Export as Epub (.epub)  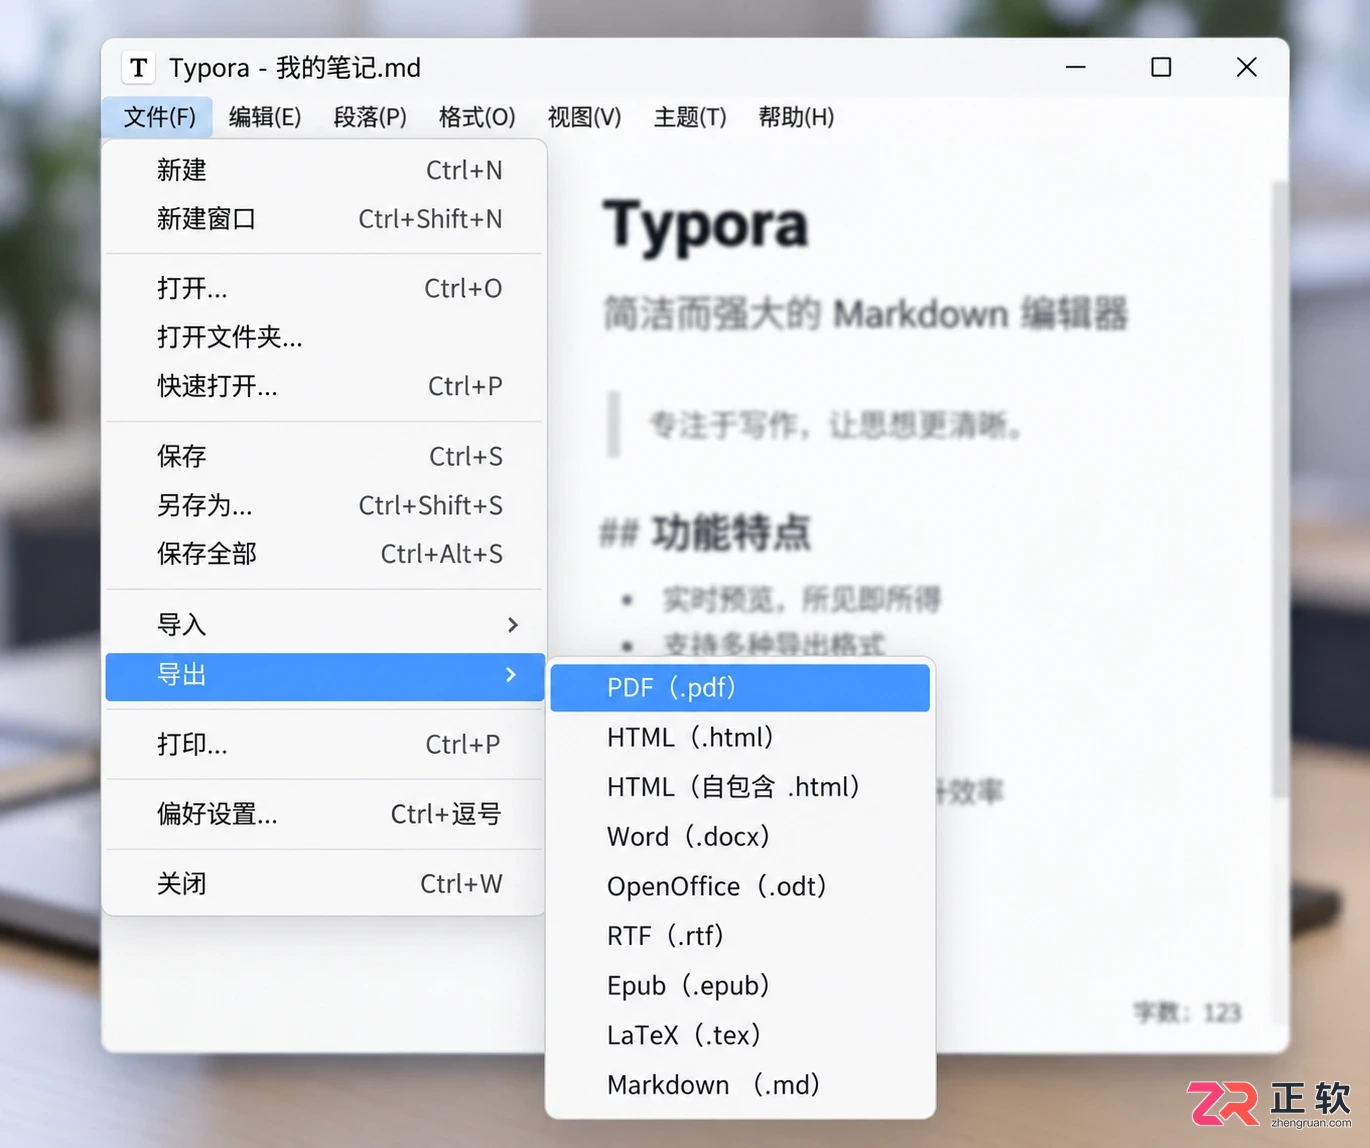(x=740, y=985)
